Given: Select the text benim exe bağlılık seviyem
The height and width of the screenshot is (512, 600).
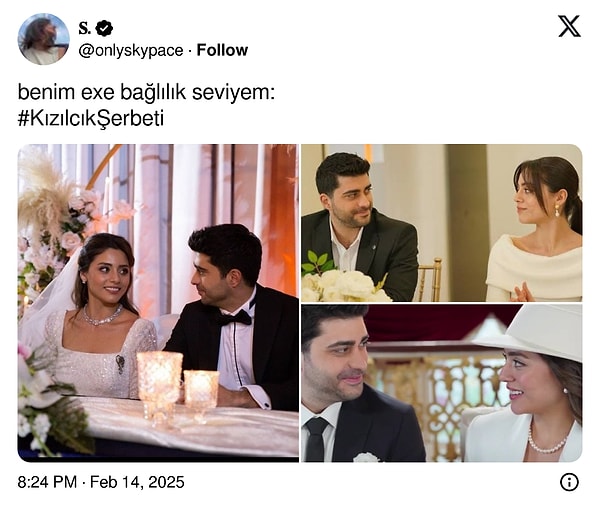Looking at the screenshot, I should click(x=146, y=93).
